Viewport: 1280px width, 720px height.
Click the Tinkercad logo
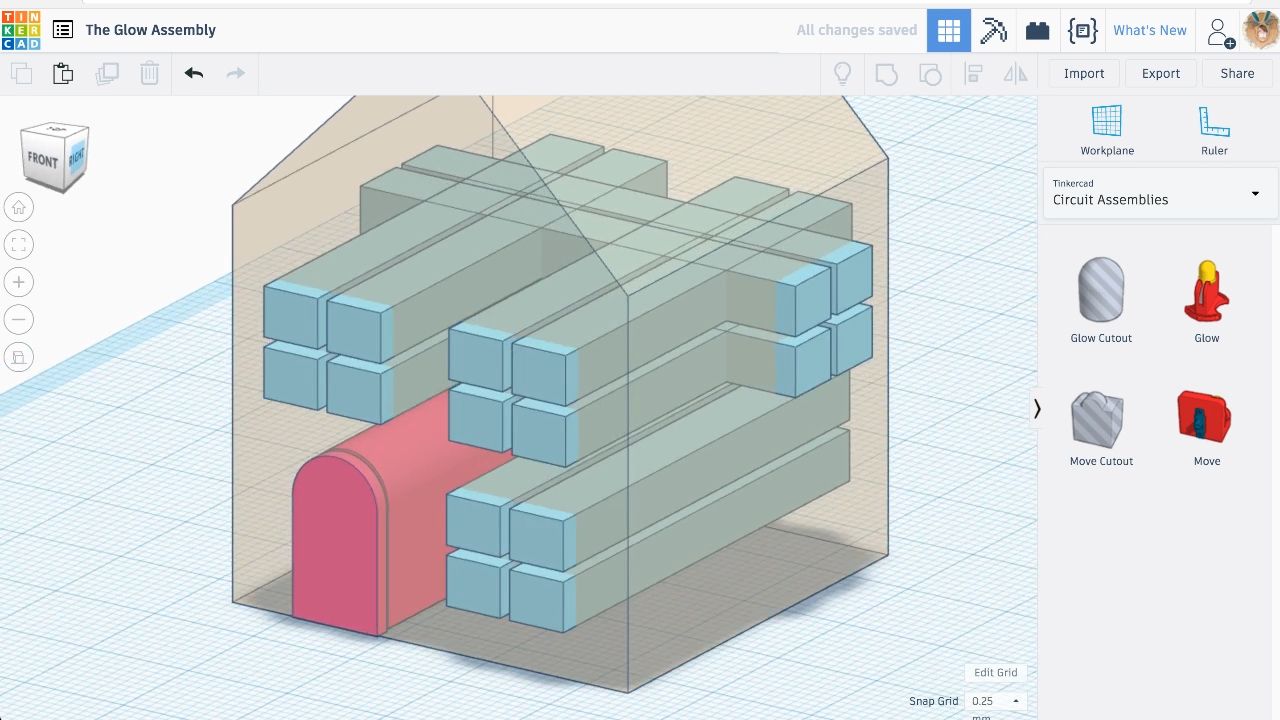[21, 30]
